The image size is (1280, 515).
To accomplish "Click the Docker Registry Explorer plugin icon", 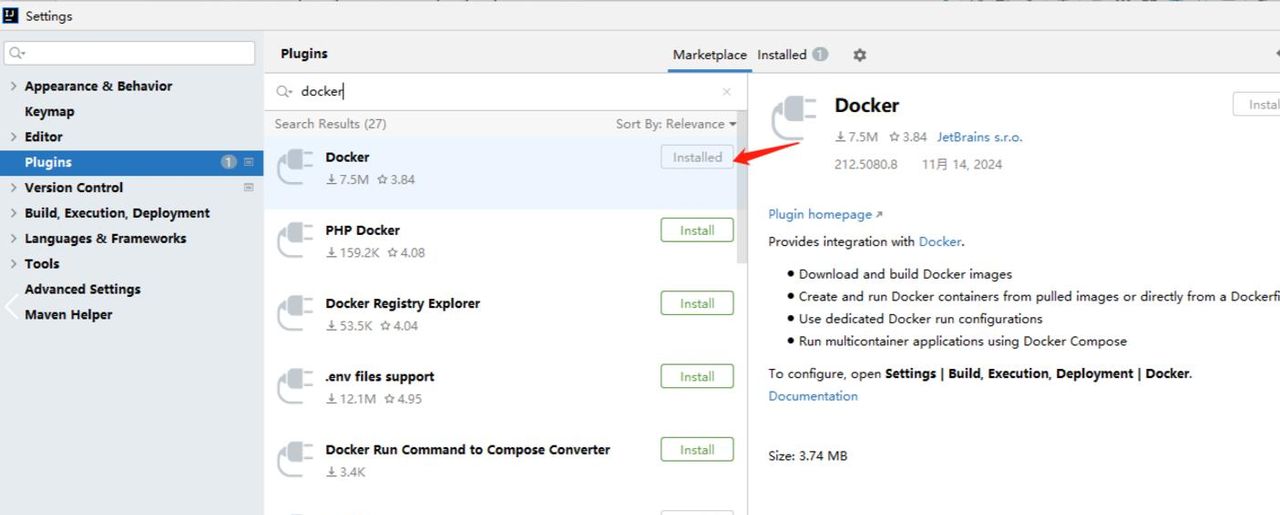I will click(295, 313).
